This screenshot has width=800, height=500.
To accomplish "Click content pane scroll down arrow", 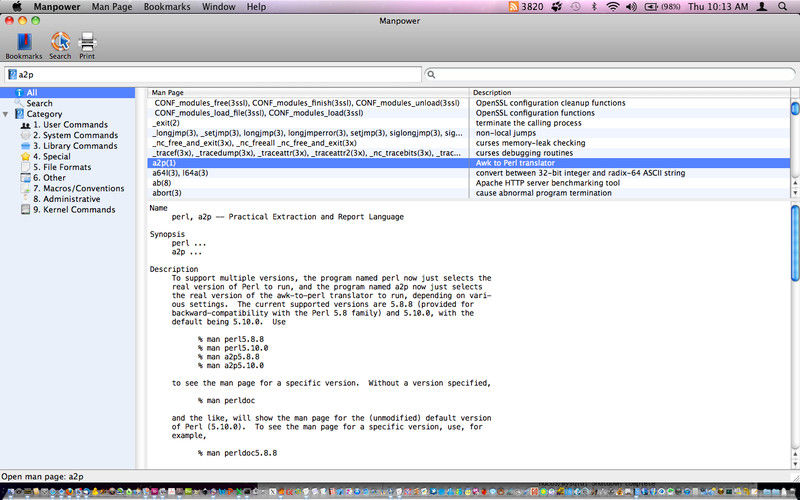I will point(795,464).
